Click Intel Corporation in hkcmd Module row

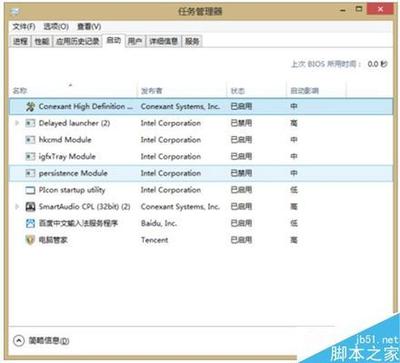[171, 140]
